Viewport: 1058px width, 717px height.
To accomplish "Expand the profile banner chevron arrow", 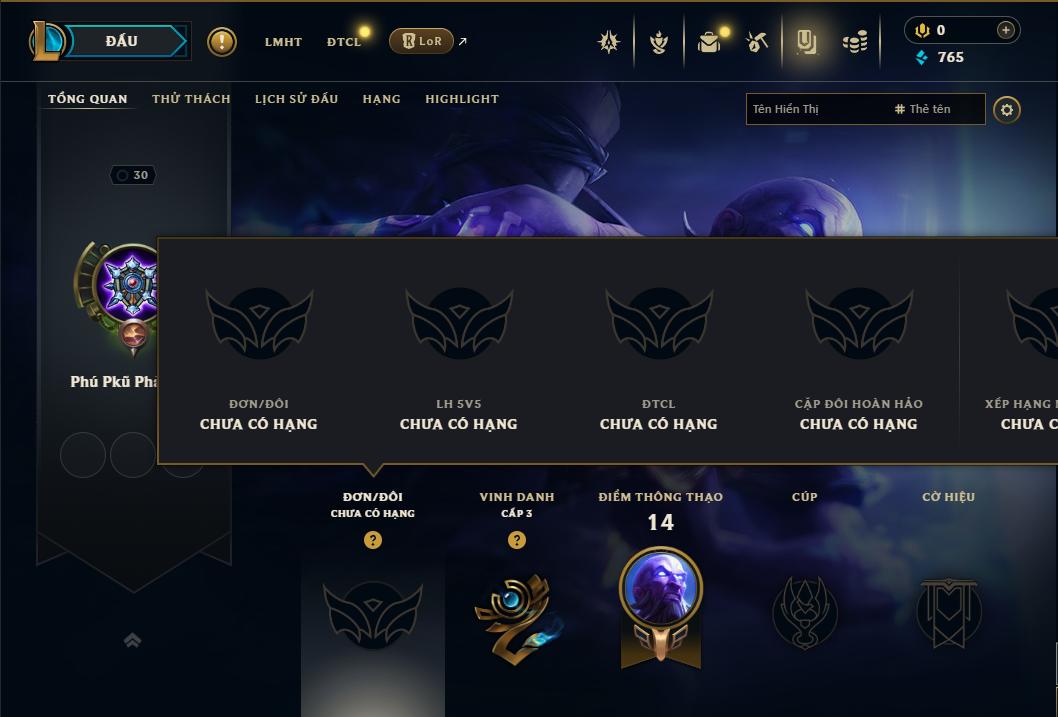I will coord(133,640).
